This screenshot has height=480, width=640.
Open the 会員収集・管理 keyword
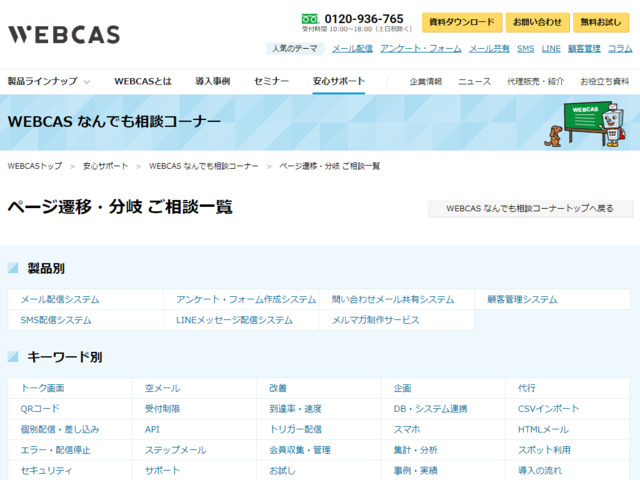point(300,450)
